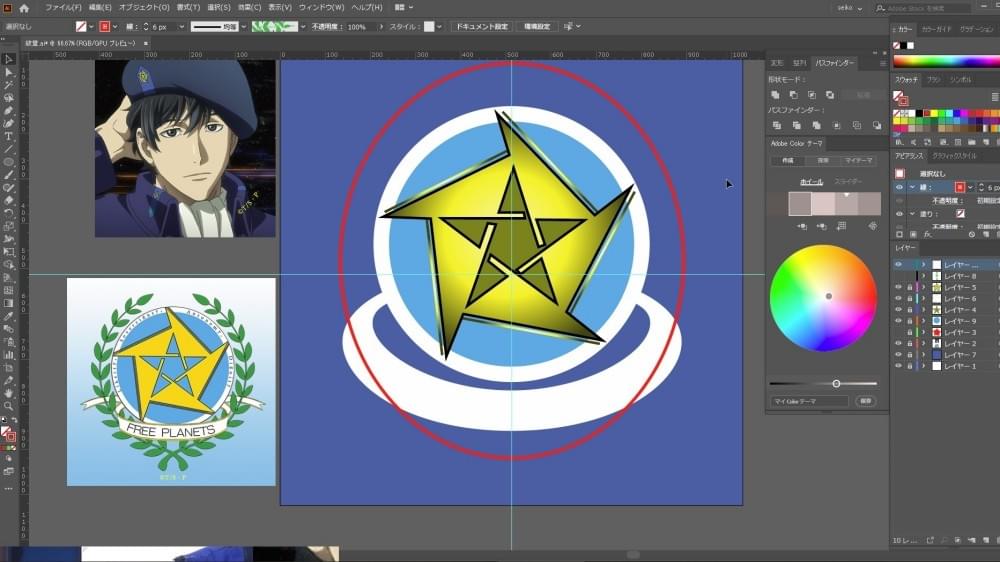Click the Home icon in top bar
Image resolution: width=1000 pixels, height=562 pixels.
pyautogui.click(x=24, y=8)
